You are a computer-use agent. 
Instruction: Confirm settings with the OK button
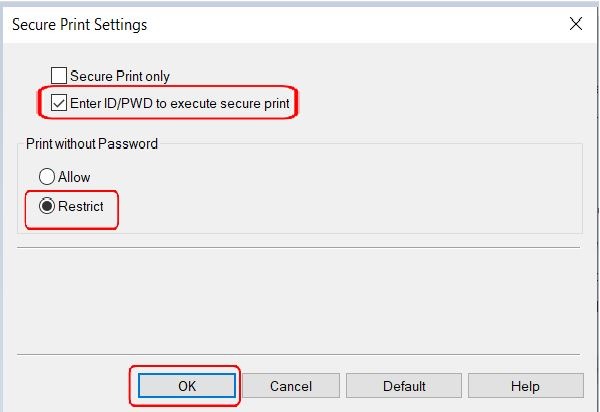[x=186, y=386]
